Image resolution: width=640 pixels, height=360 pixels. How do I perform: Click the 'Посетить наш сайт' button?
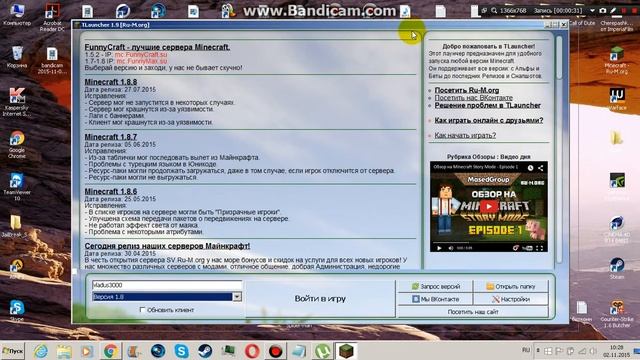(473, 312)
